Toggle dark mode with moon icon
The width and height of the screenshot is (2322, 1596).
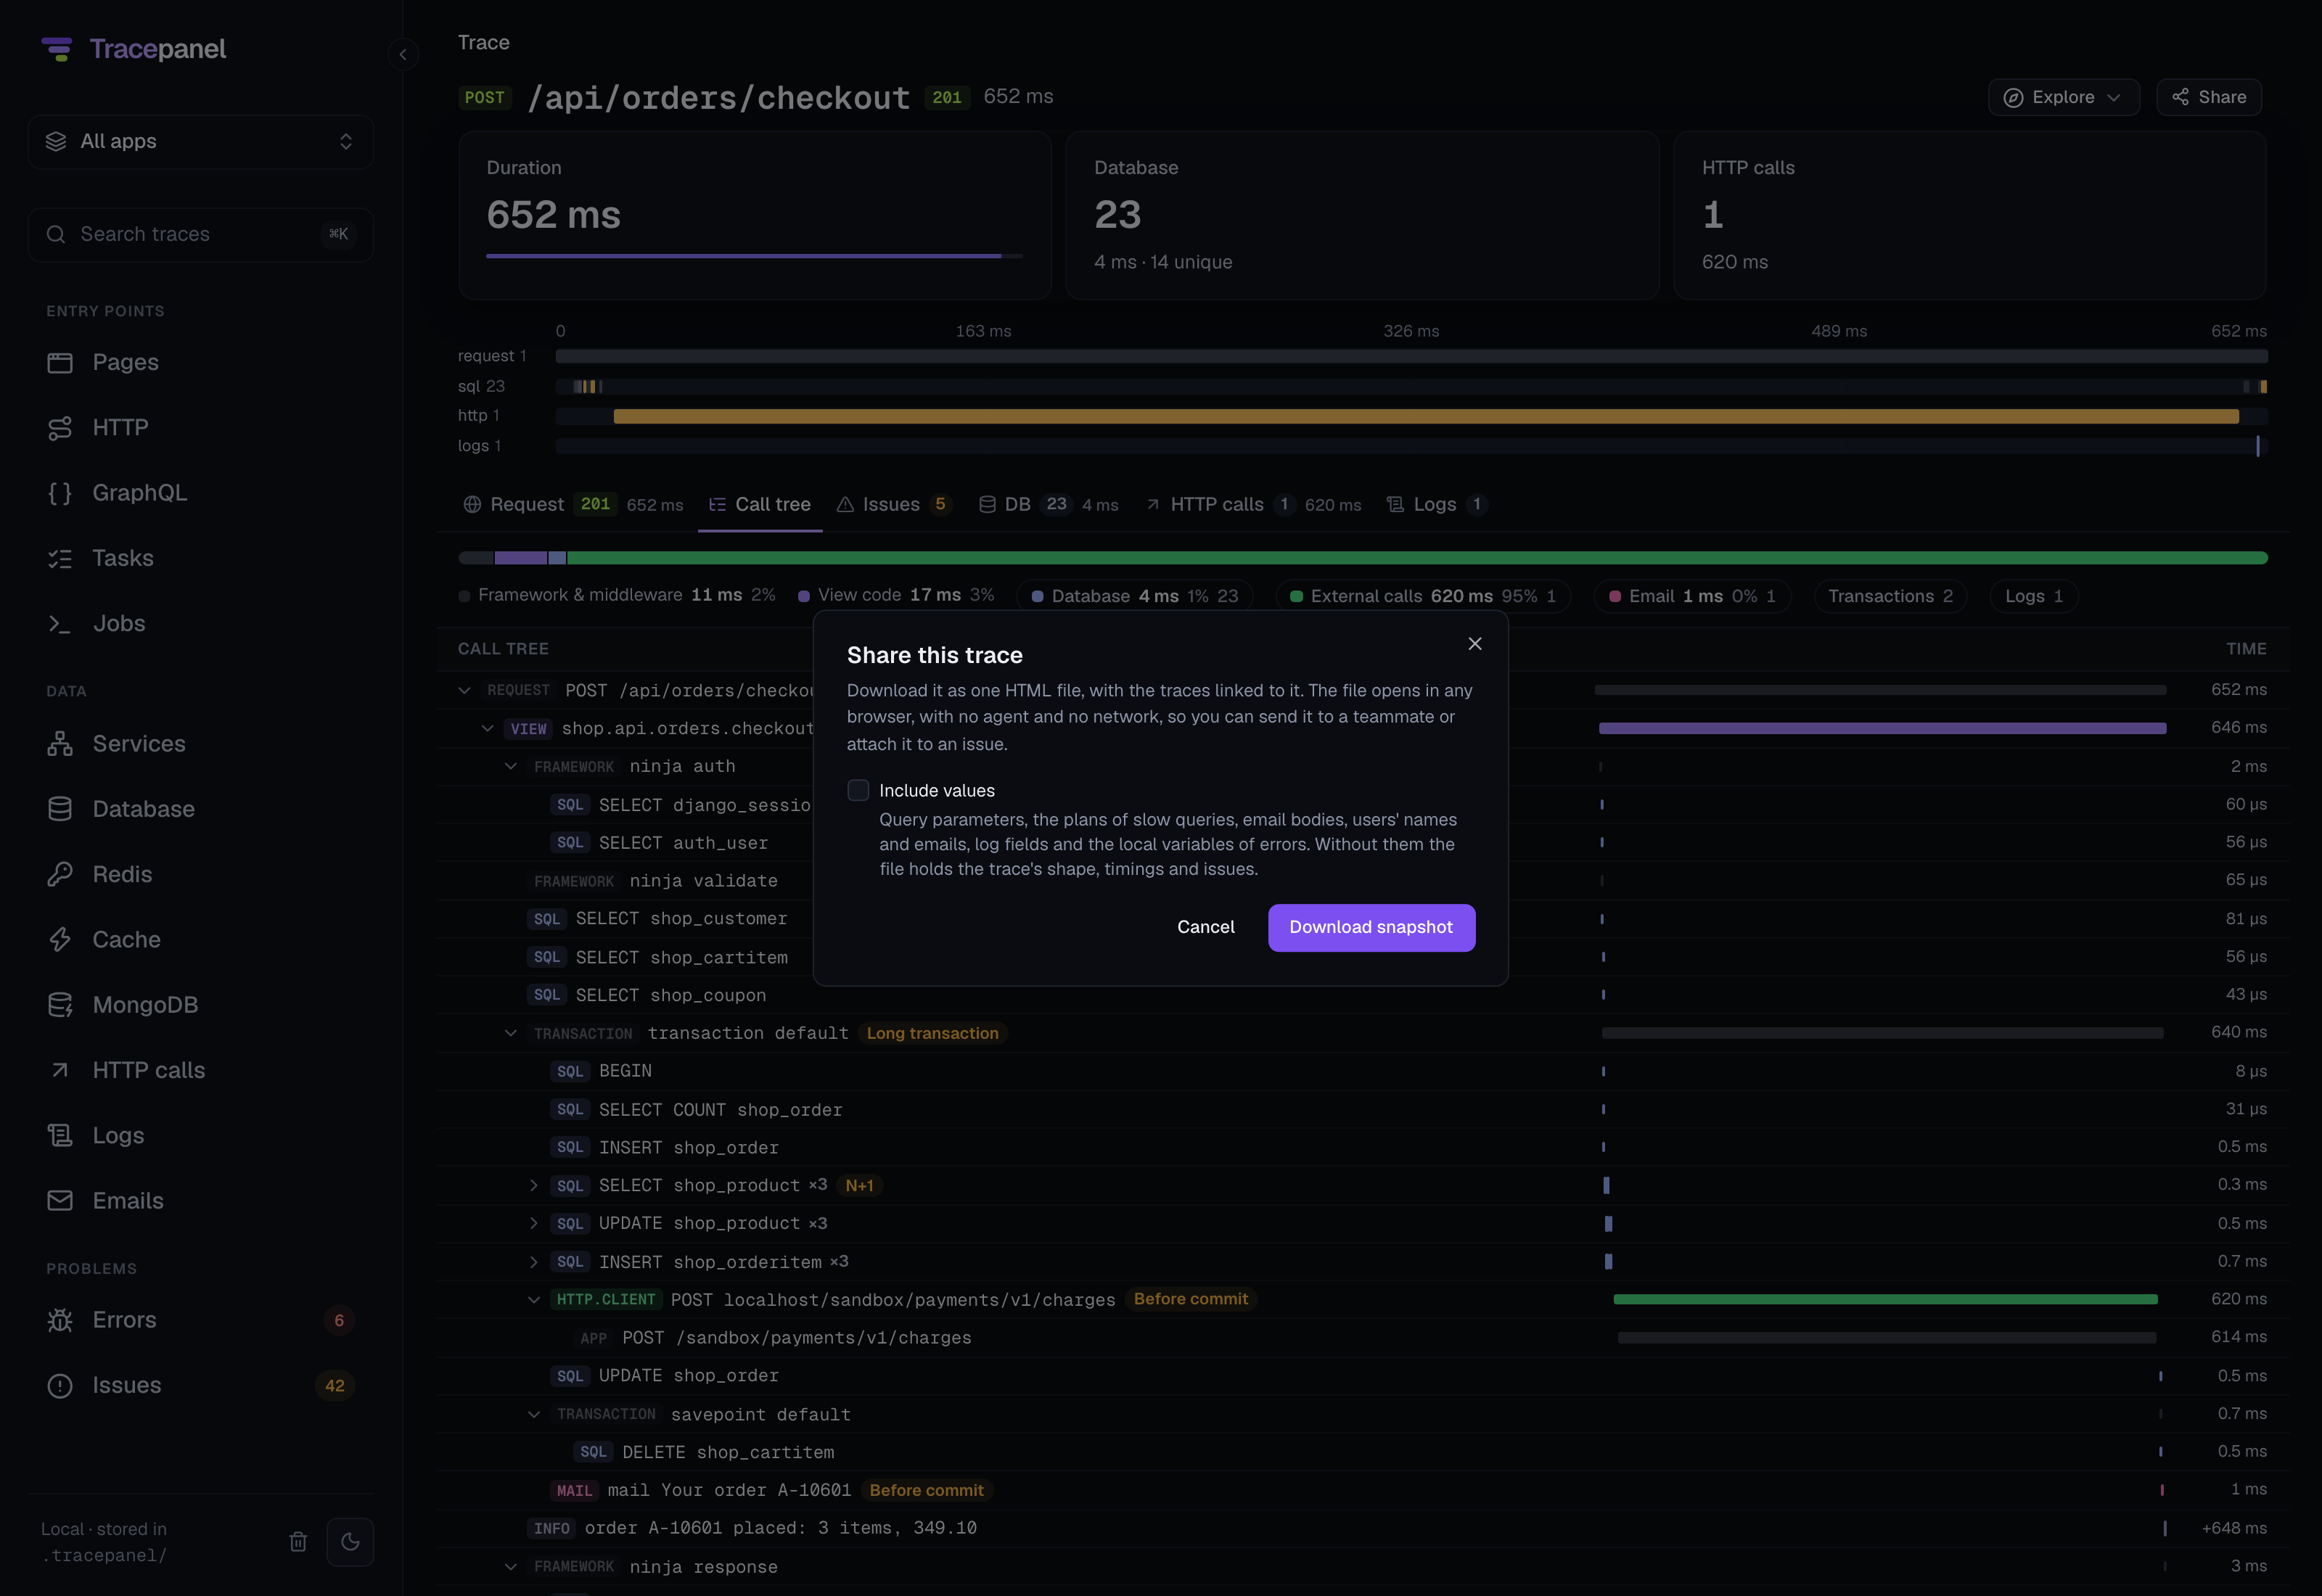[x=350, y=1542]
